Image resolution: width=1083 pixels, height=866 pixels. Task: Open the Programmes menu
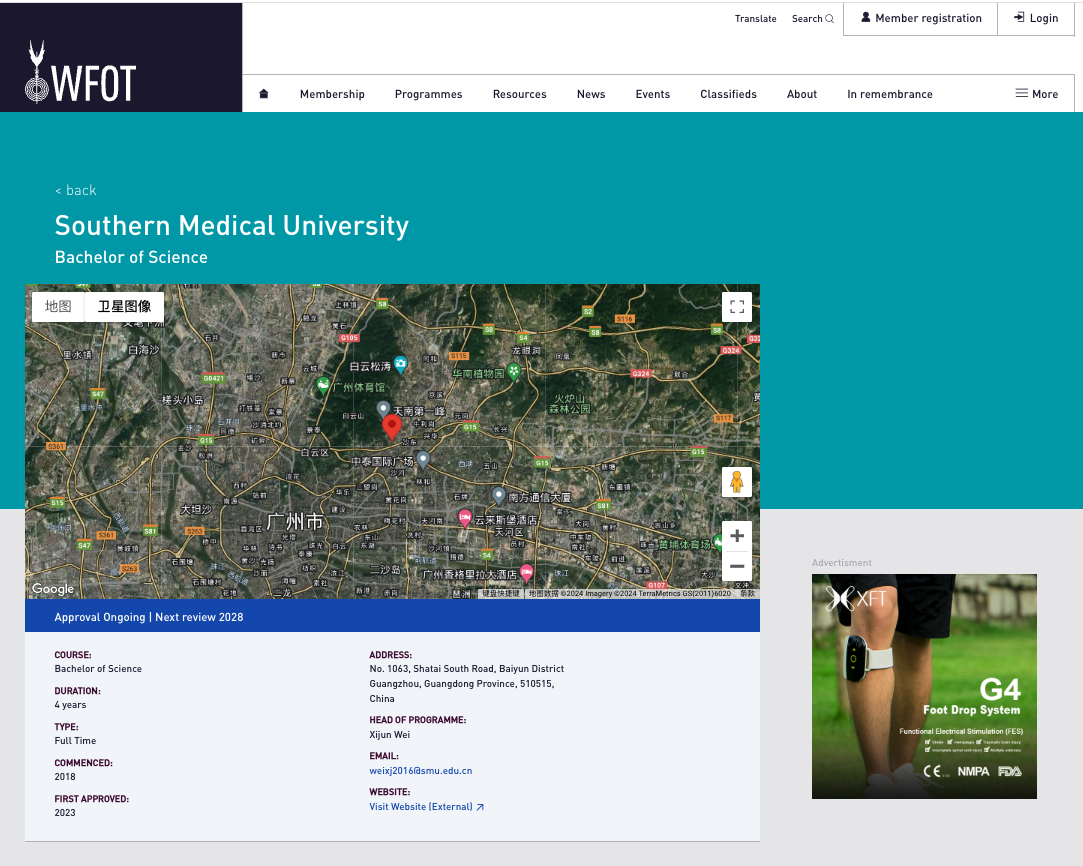tap(428, 94)
